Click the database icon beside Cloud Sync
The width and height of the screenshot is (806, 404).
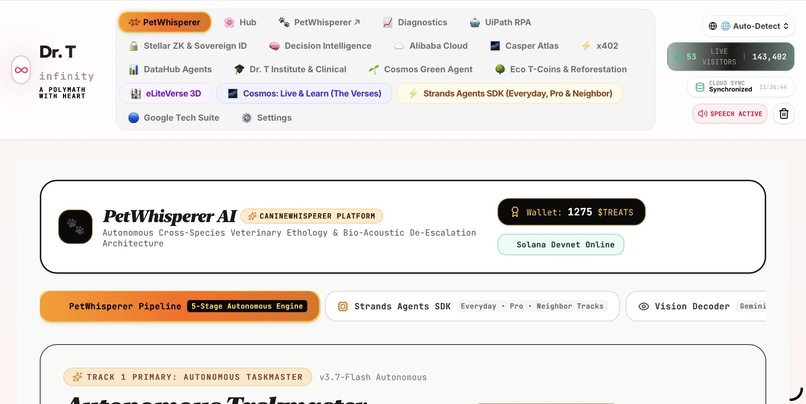(700, 87)
